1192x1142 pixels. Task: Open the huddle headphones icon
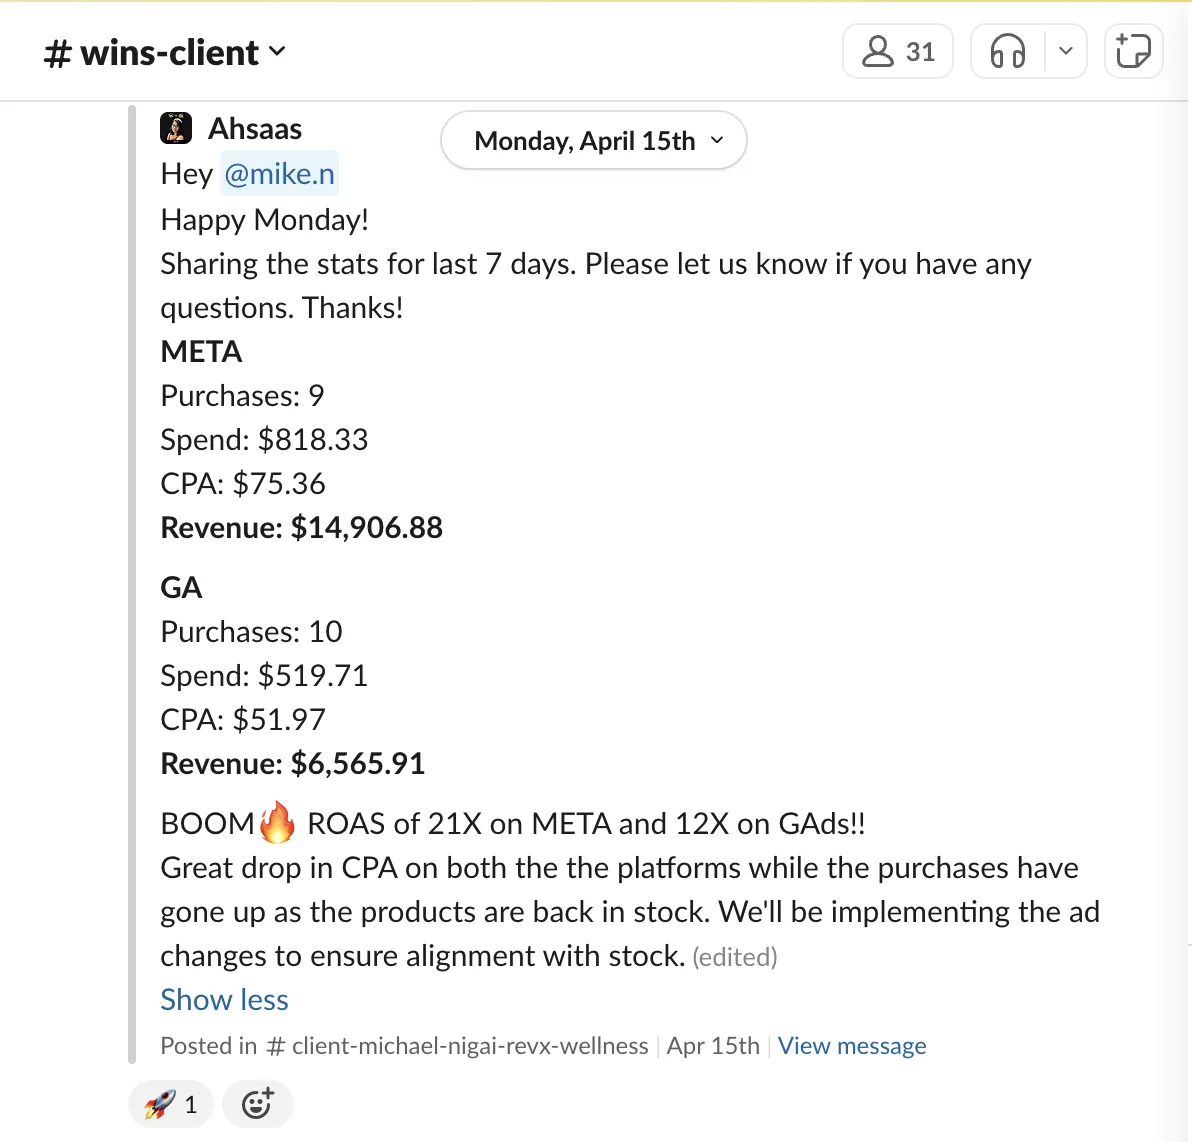1008,52
